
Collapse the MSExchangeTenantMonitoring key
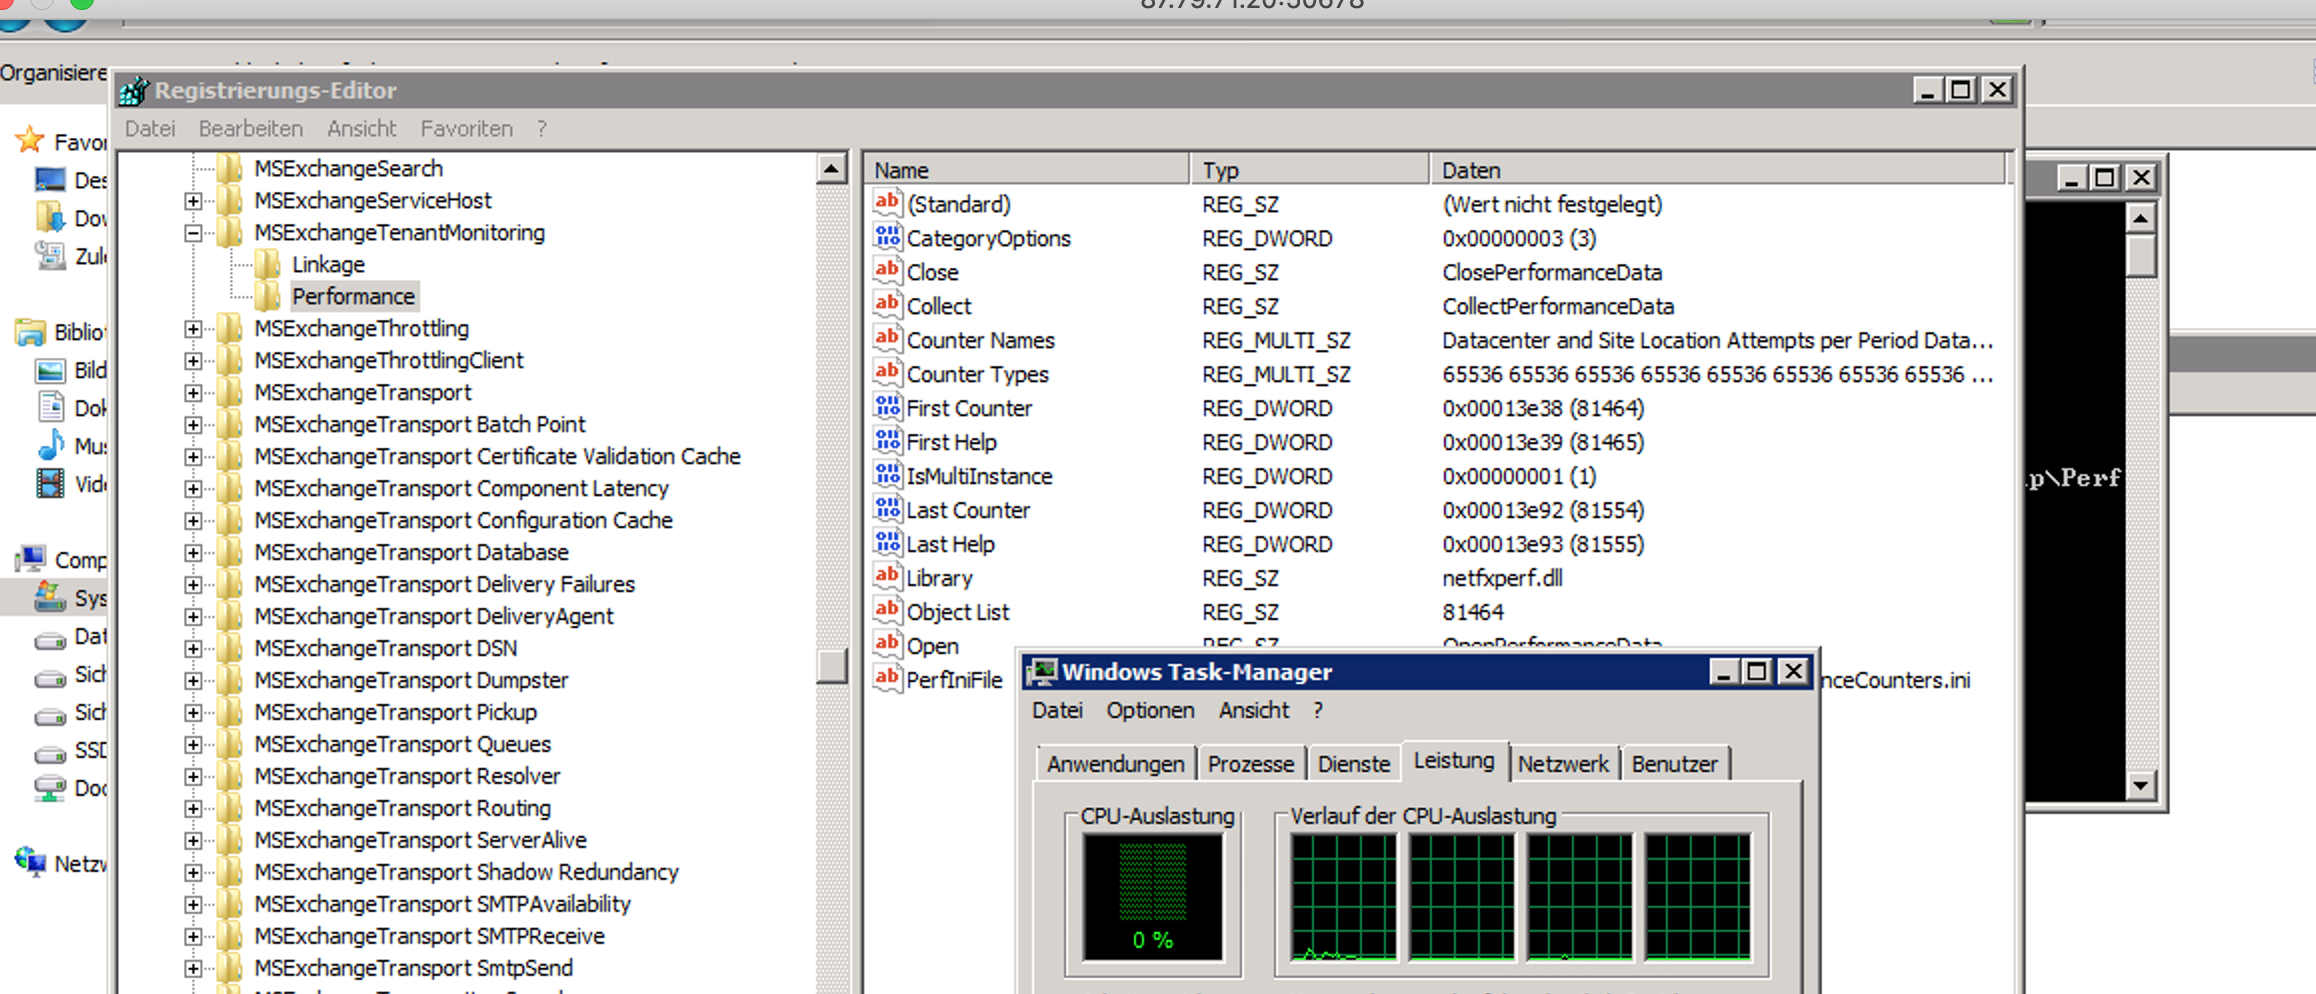[x=193, y=233]
